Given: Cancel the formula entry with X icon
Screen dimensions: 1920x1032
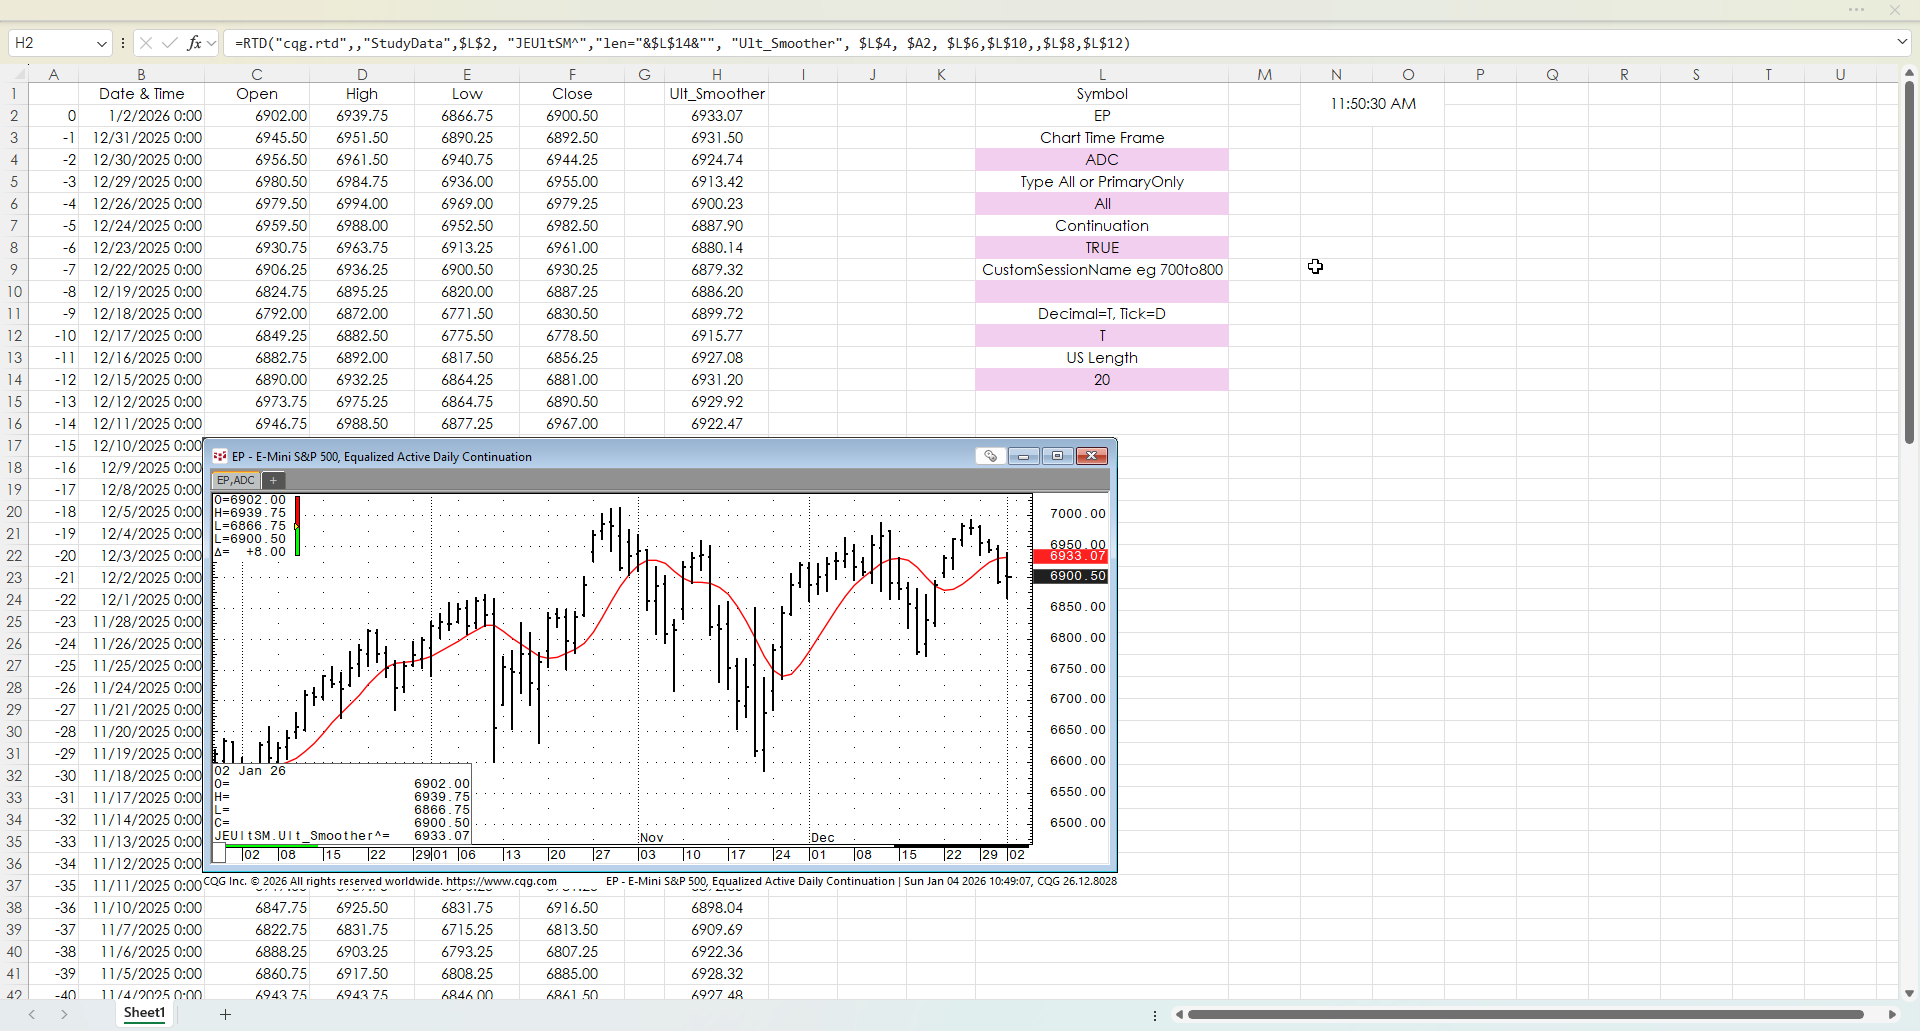Looking at the screenshot, I should (x=146, y=43).
